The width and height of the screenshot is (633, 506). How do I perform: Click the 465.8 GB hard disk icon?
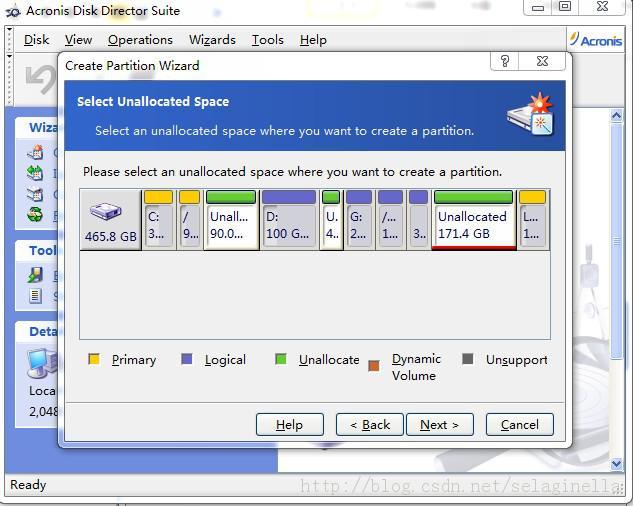[x=106, y=211]
